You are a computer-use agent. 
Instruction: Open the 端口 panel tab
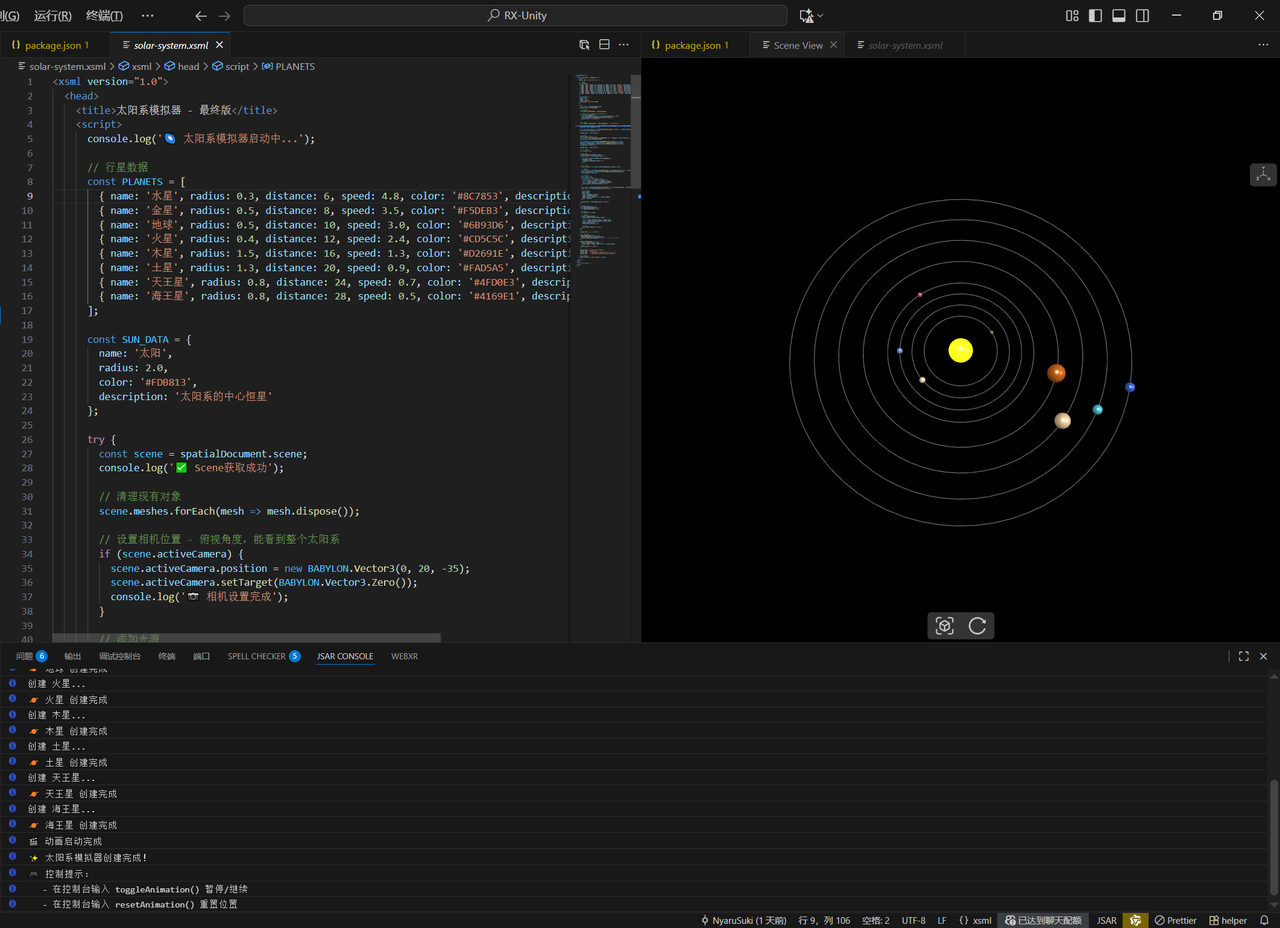[x=201, y=656]
